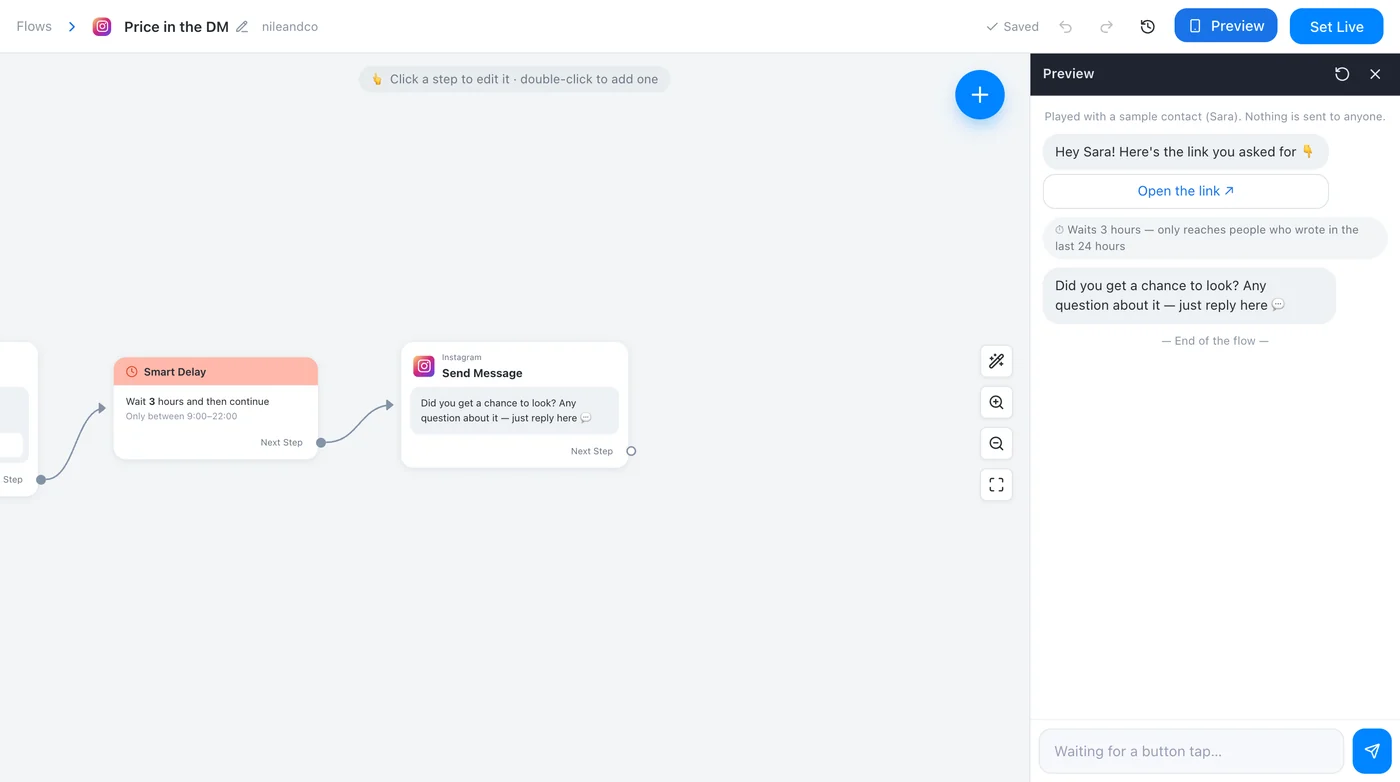Click the Set Live button

coord(1337,27)
